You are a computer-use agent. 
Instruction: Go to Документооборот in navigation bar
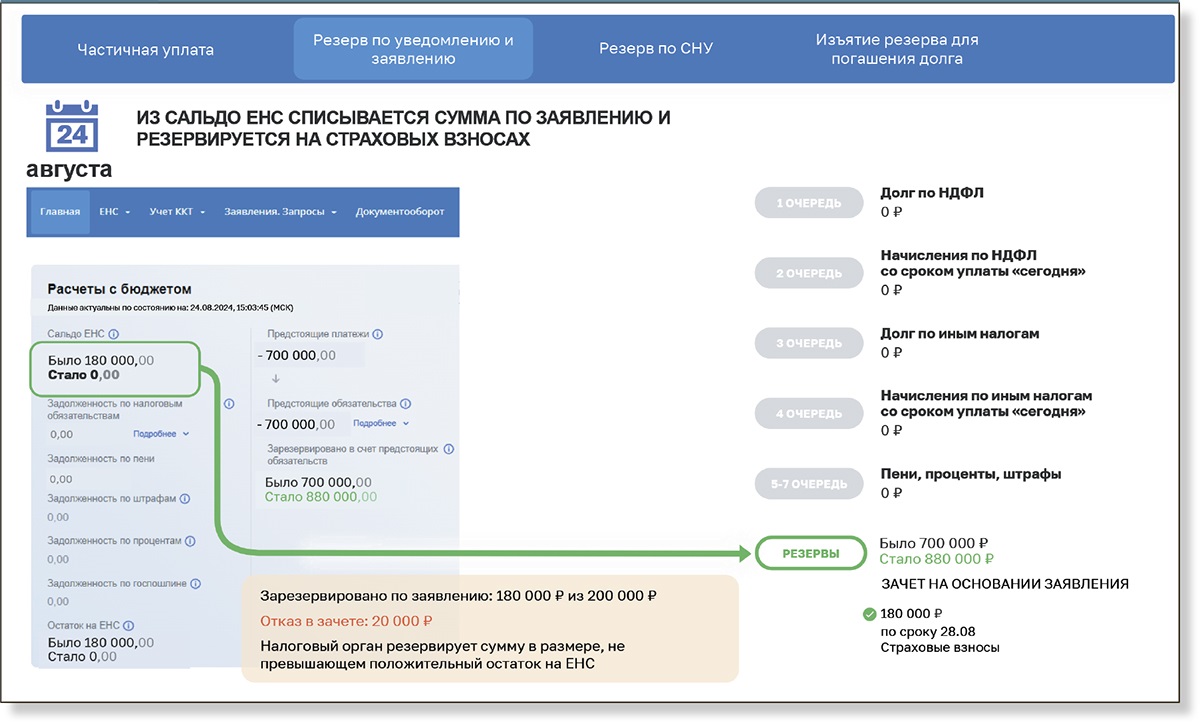400,212
